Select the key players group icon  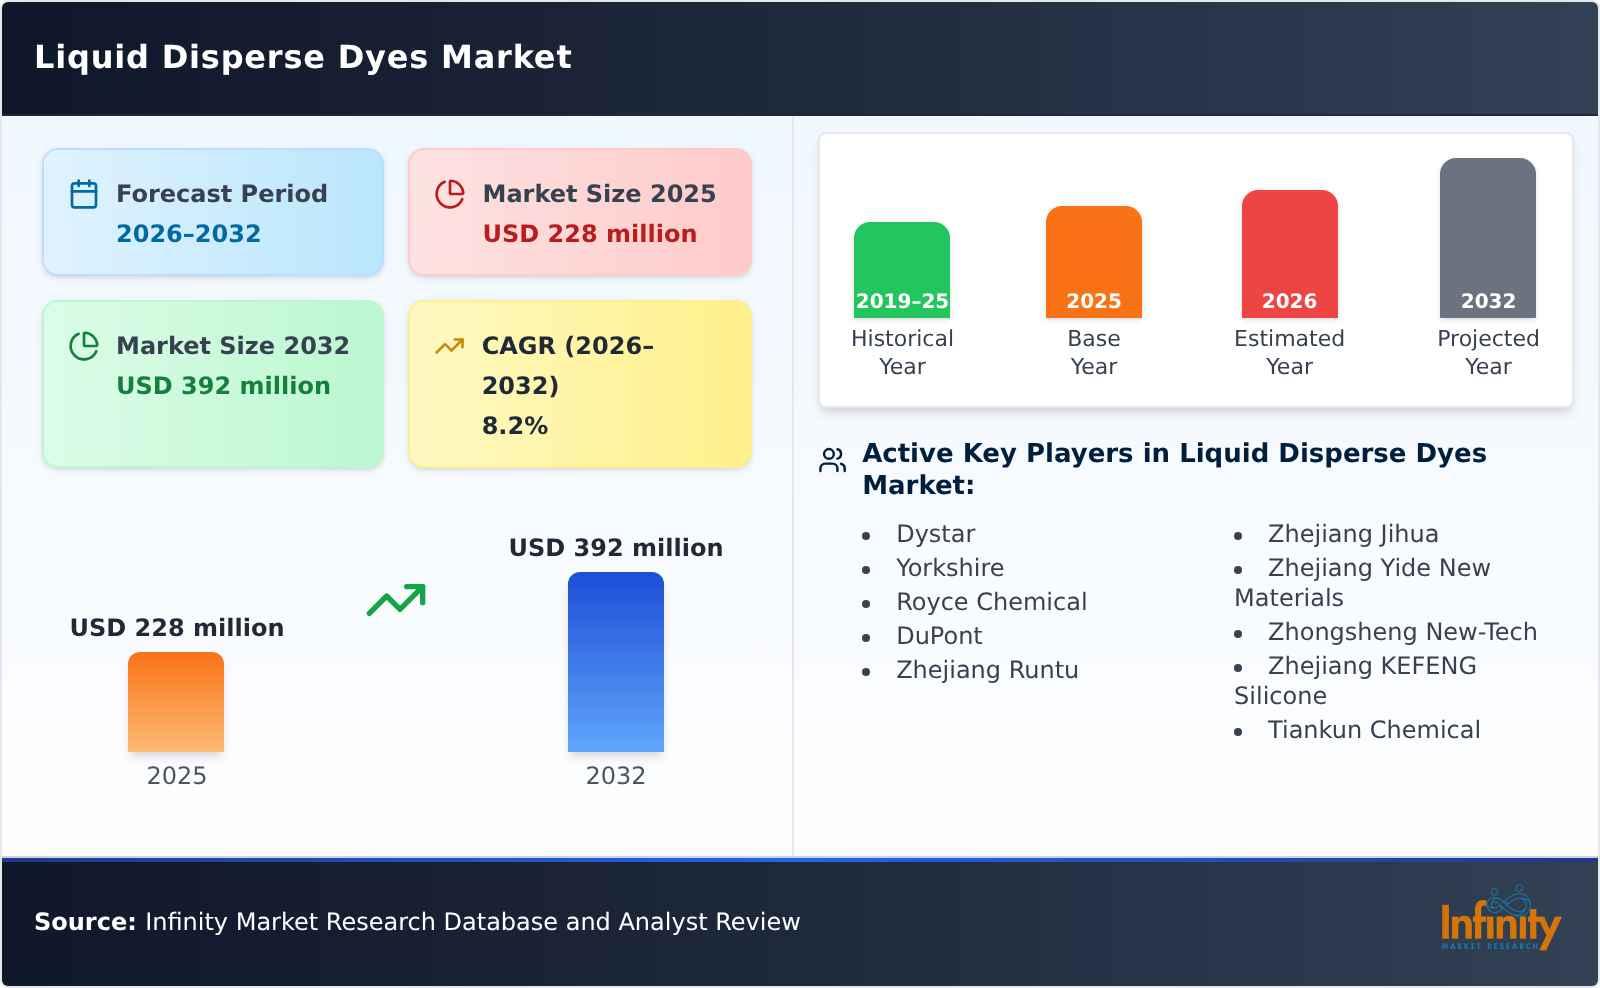[831, 460]
